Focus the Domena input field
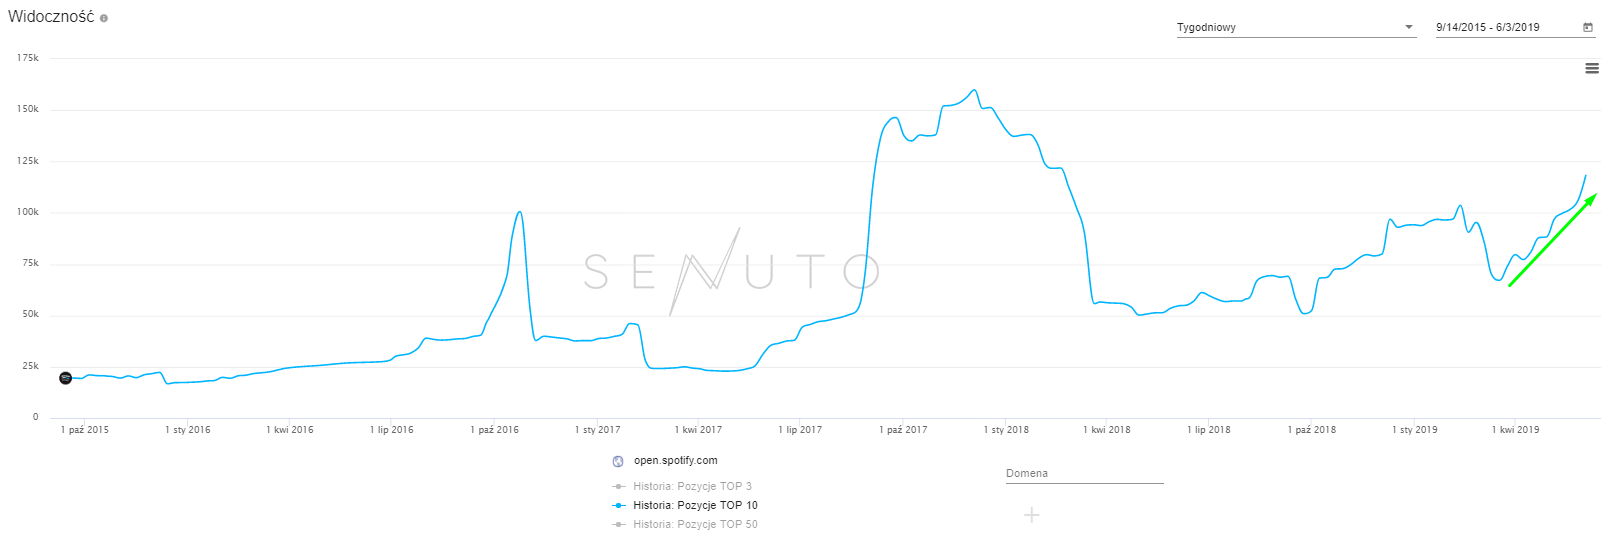This screenshot has height=538, width=1610. 1084,474
